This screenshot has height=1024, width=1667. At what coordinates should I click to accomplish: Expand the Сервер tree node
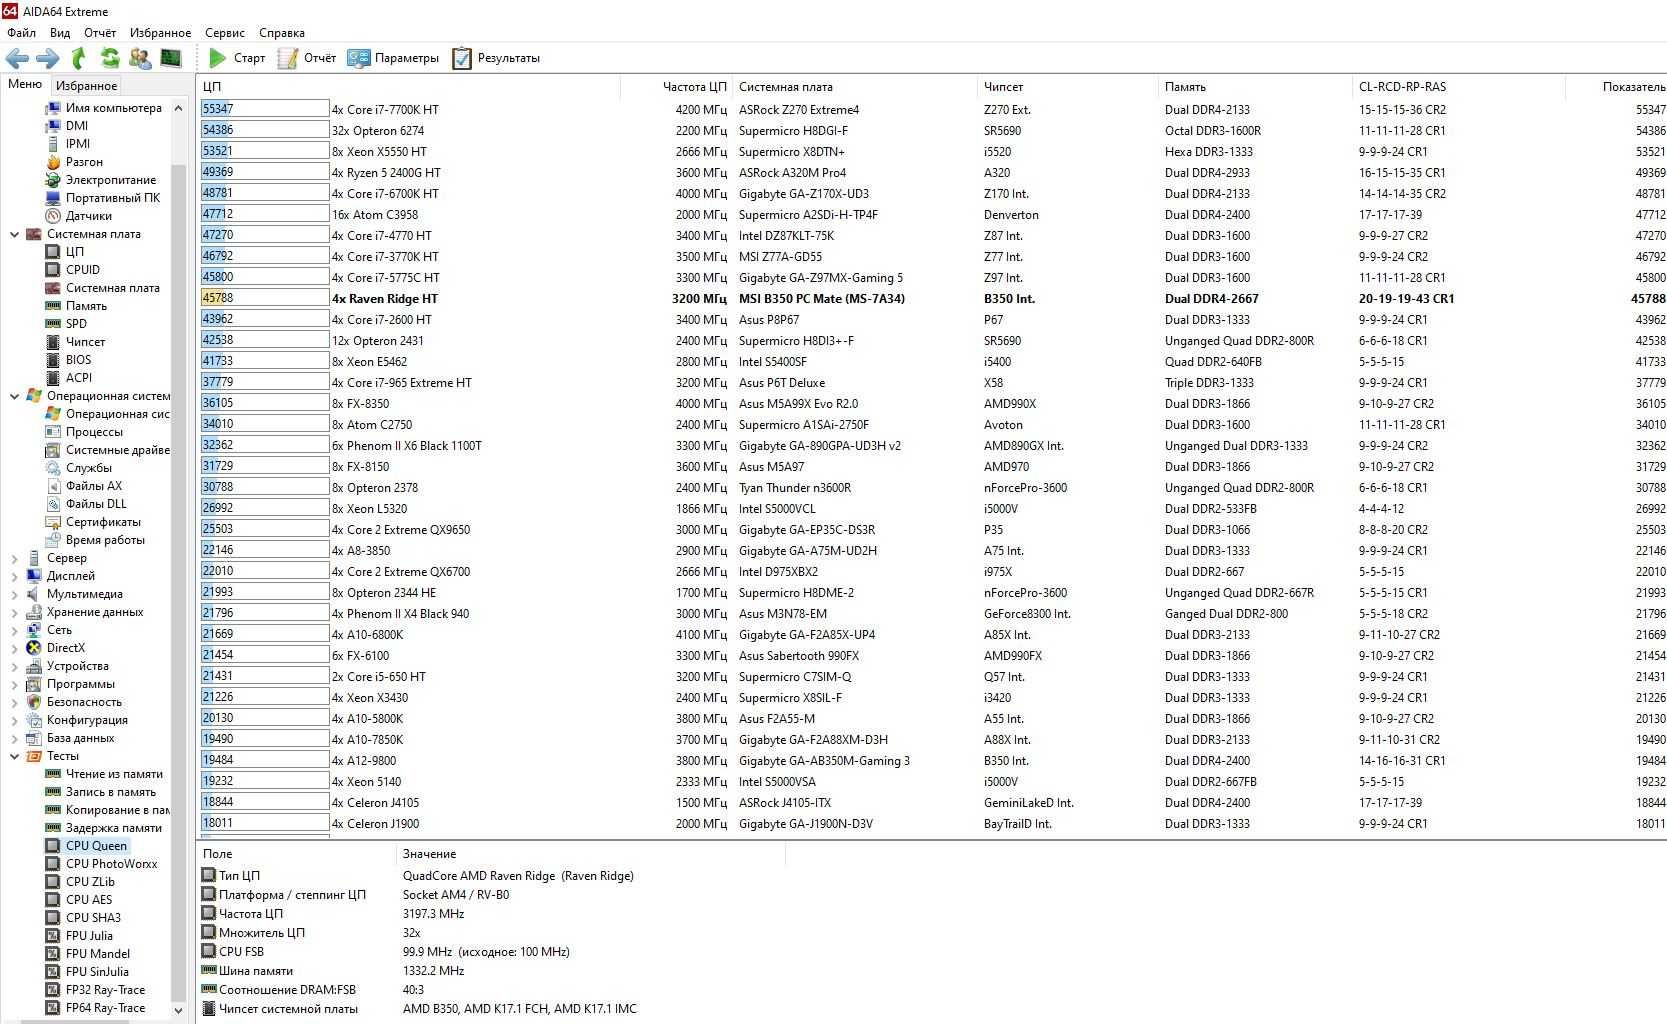pos(14,558)
